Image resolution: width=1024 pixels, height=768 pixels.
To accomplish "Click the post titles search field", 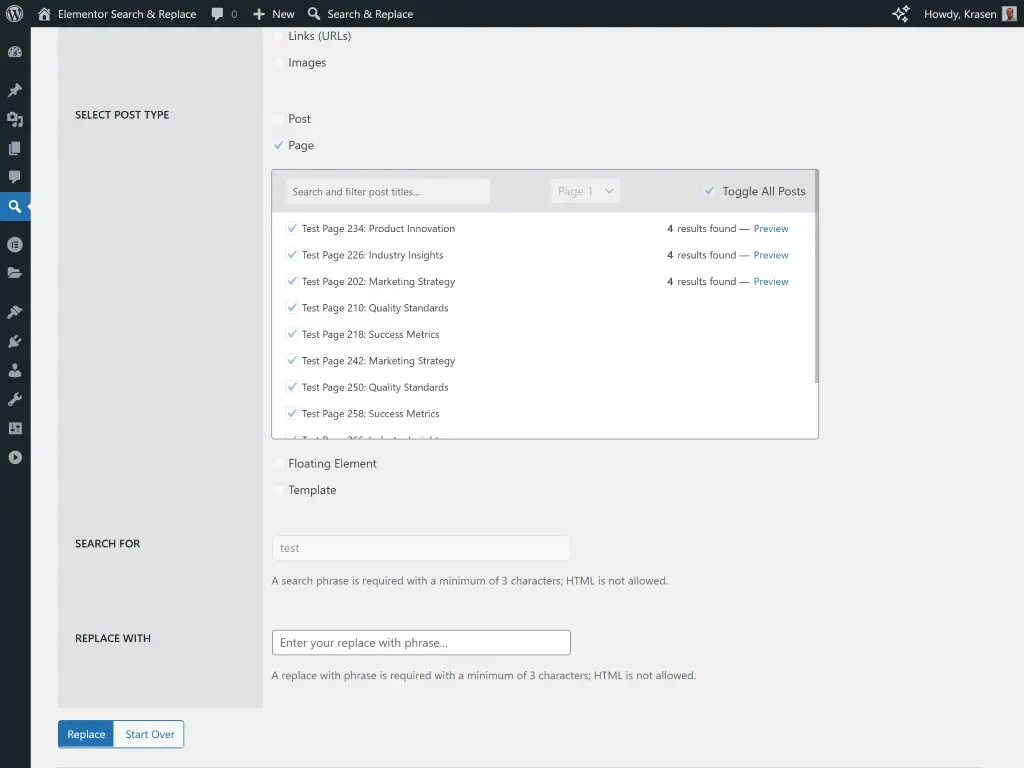I will click(x=389, y=190).
